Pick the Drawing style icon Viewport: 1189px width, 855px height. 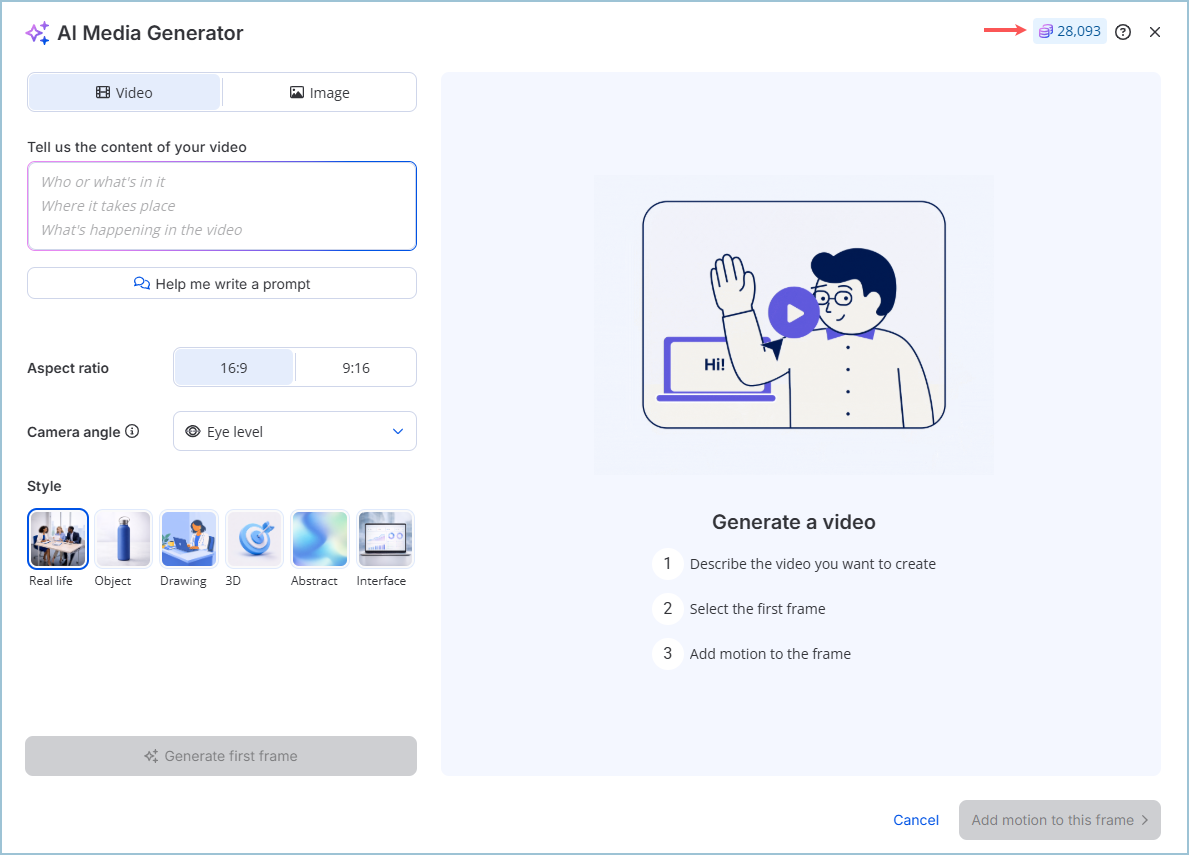tap(189, 539)
